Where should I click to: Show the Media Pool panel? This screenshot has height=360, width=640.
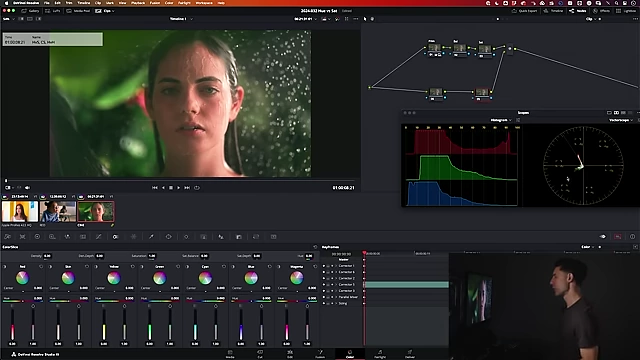point(78,11)
